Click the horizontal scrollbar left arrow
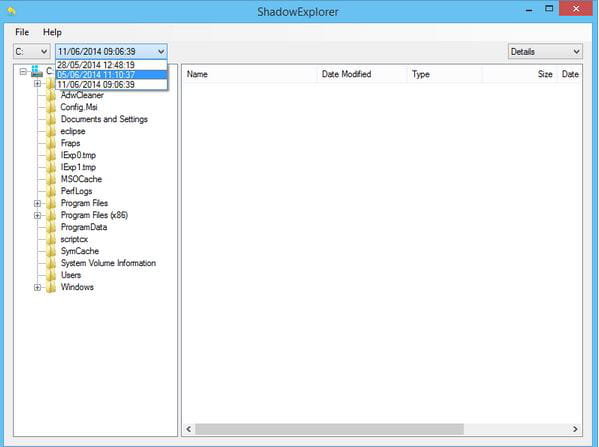The width and height of the screenshot is (599, 447). (x=189, y=429)
